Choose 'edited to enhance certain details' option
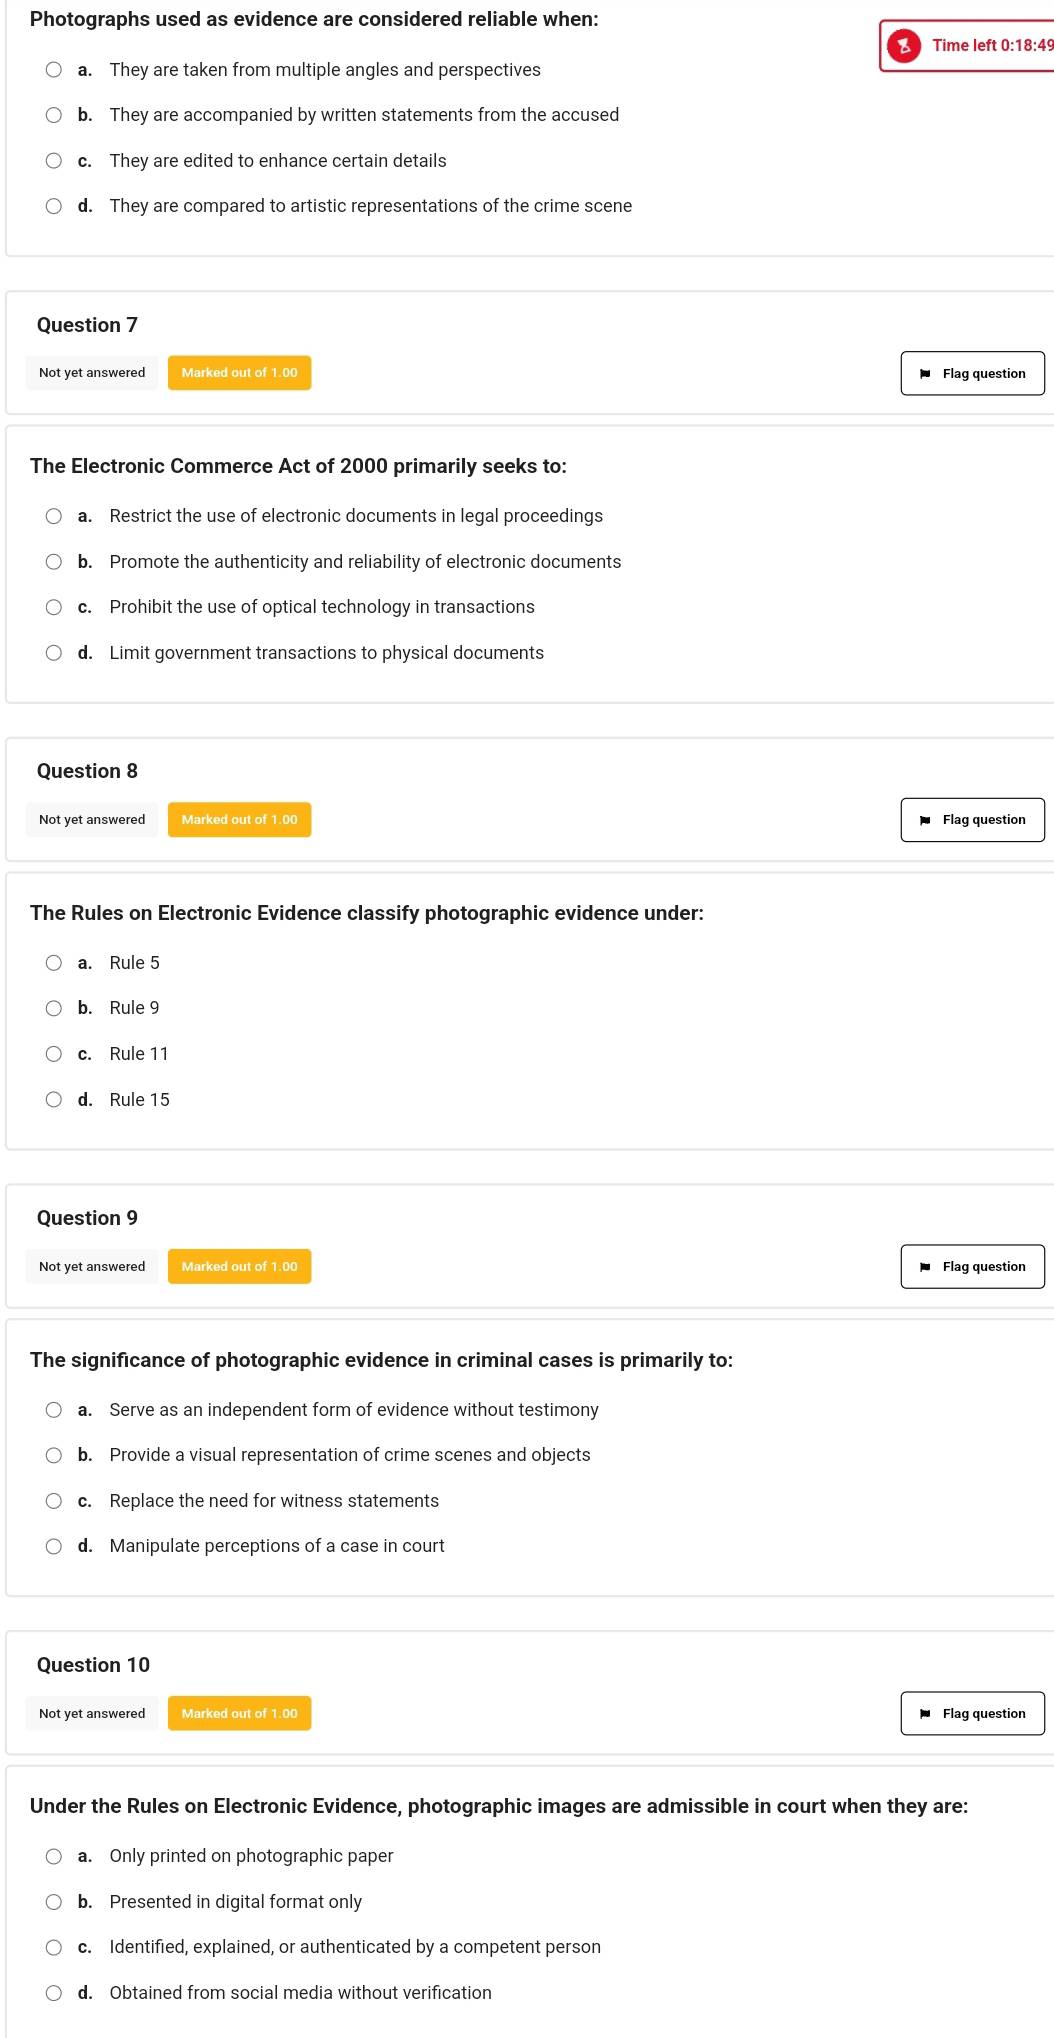 54,161
